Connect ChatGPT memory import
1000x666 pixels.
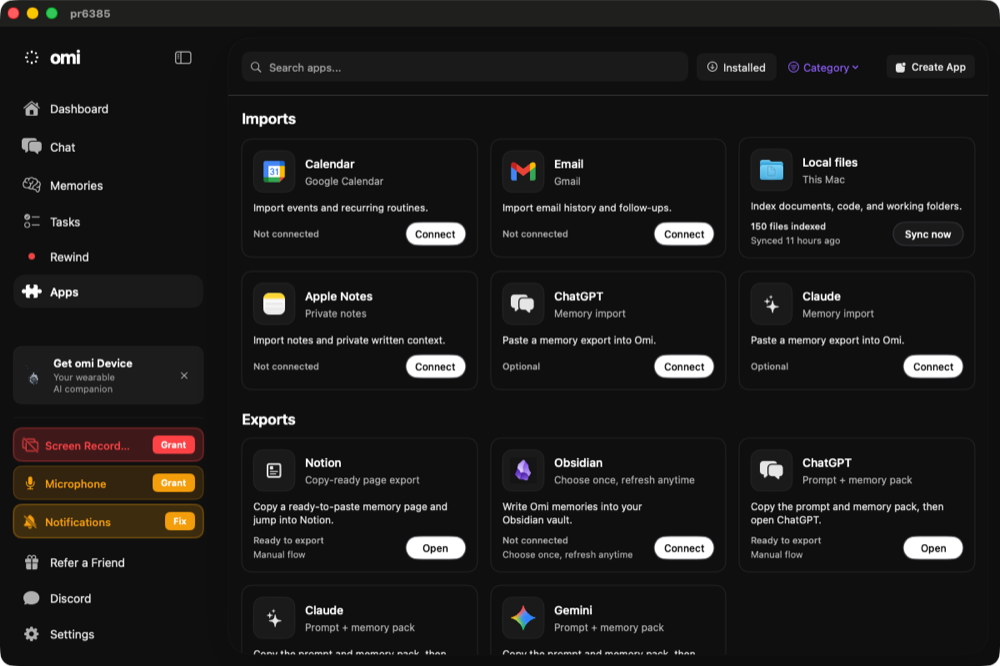(684, 367)
